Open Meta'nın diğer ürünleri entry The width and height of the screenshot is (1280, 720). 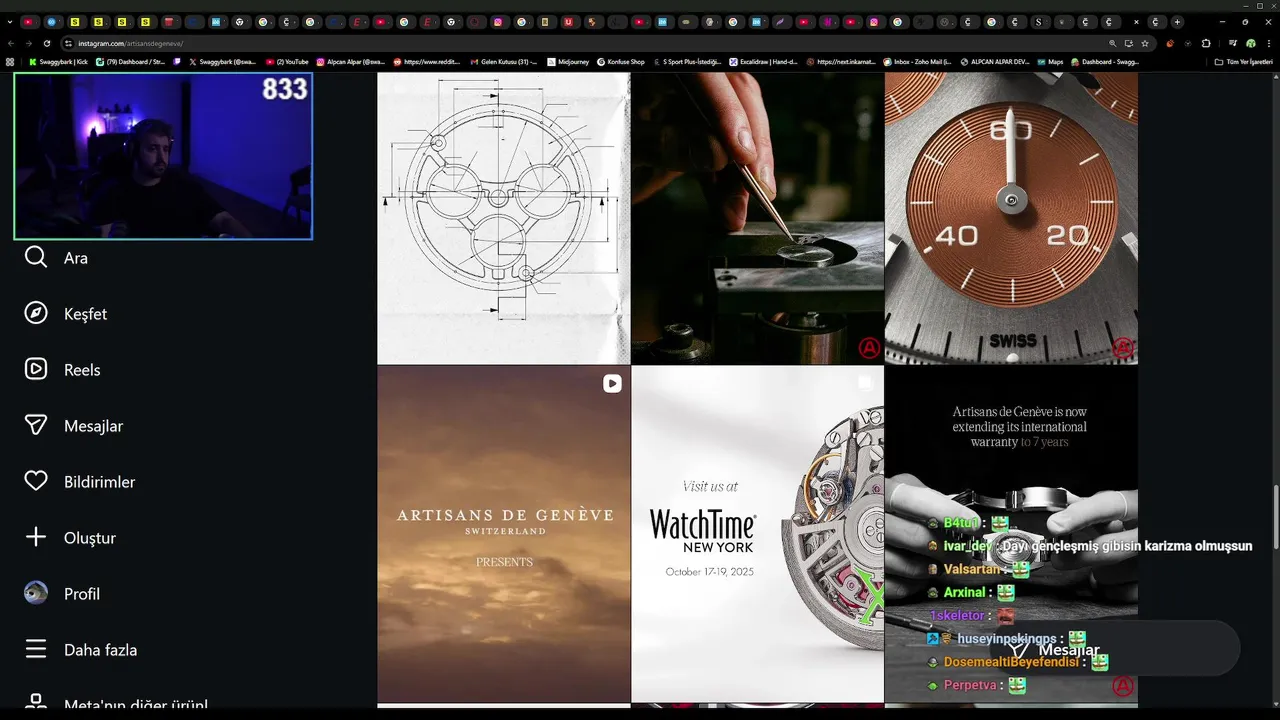(x=116, y=704)
